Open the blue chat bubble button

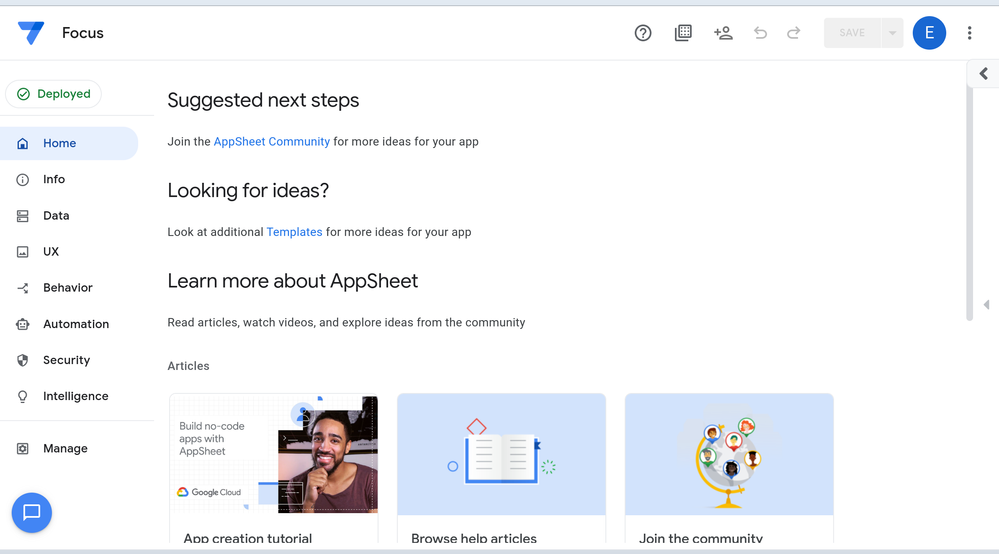[x=32, y=513]
